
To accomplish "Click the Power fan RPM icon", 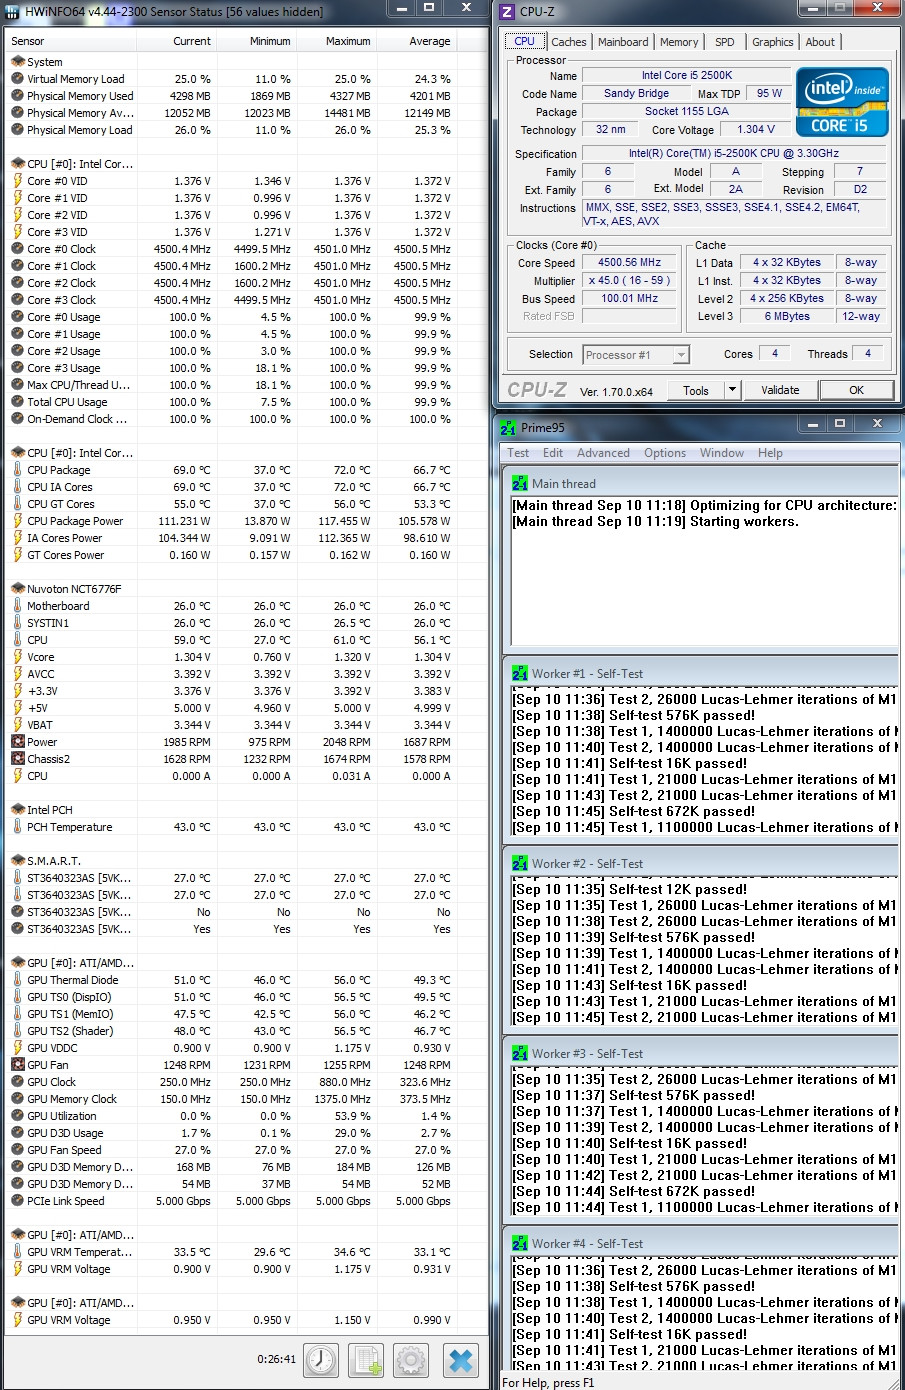I will (17, 741).
